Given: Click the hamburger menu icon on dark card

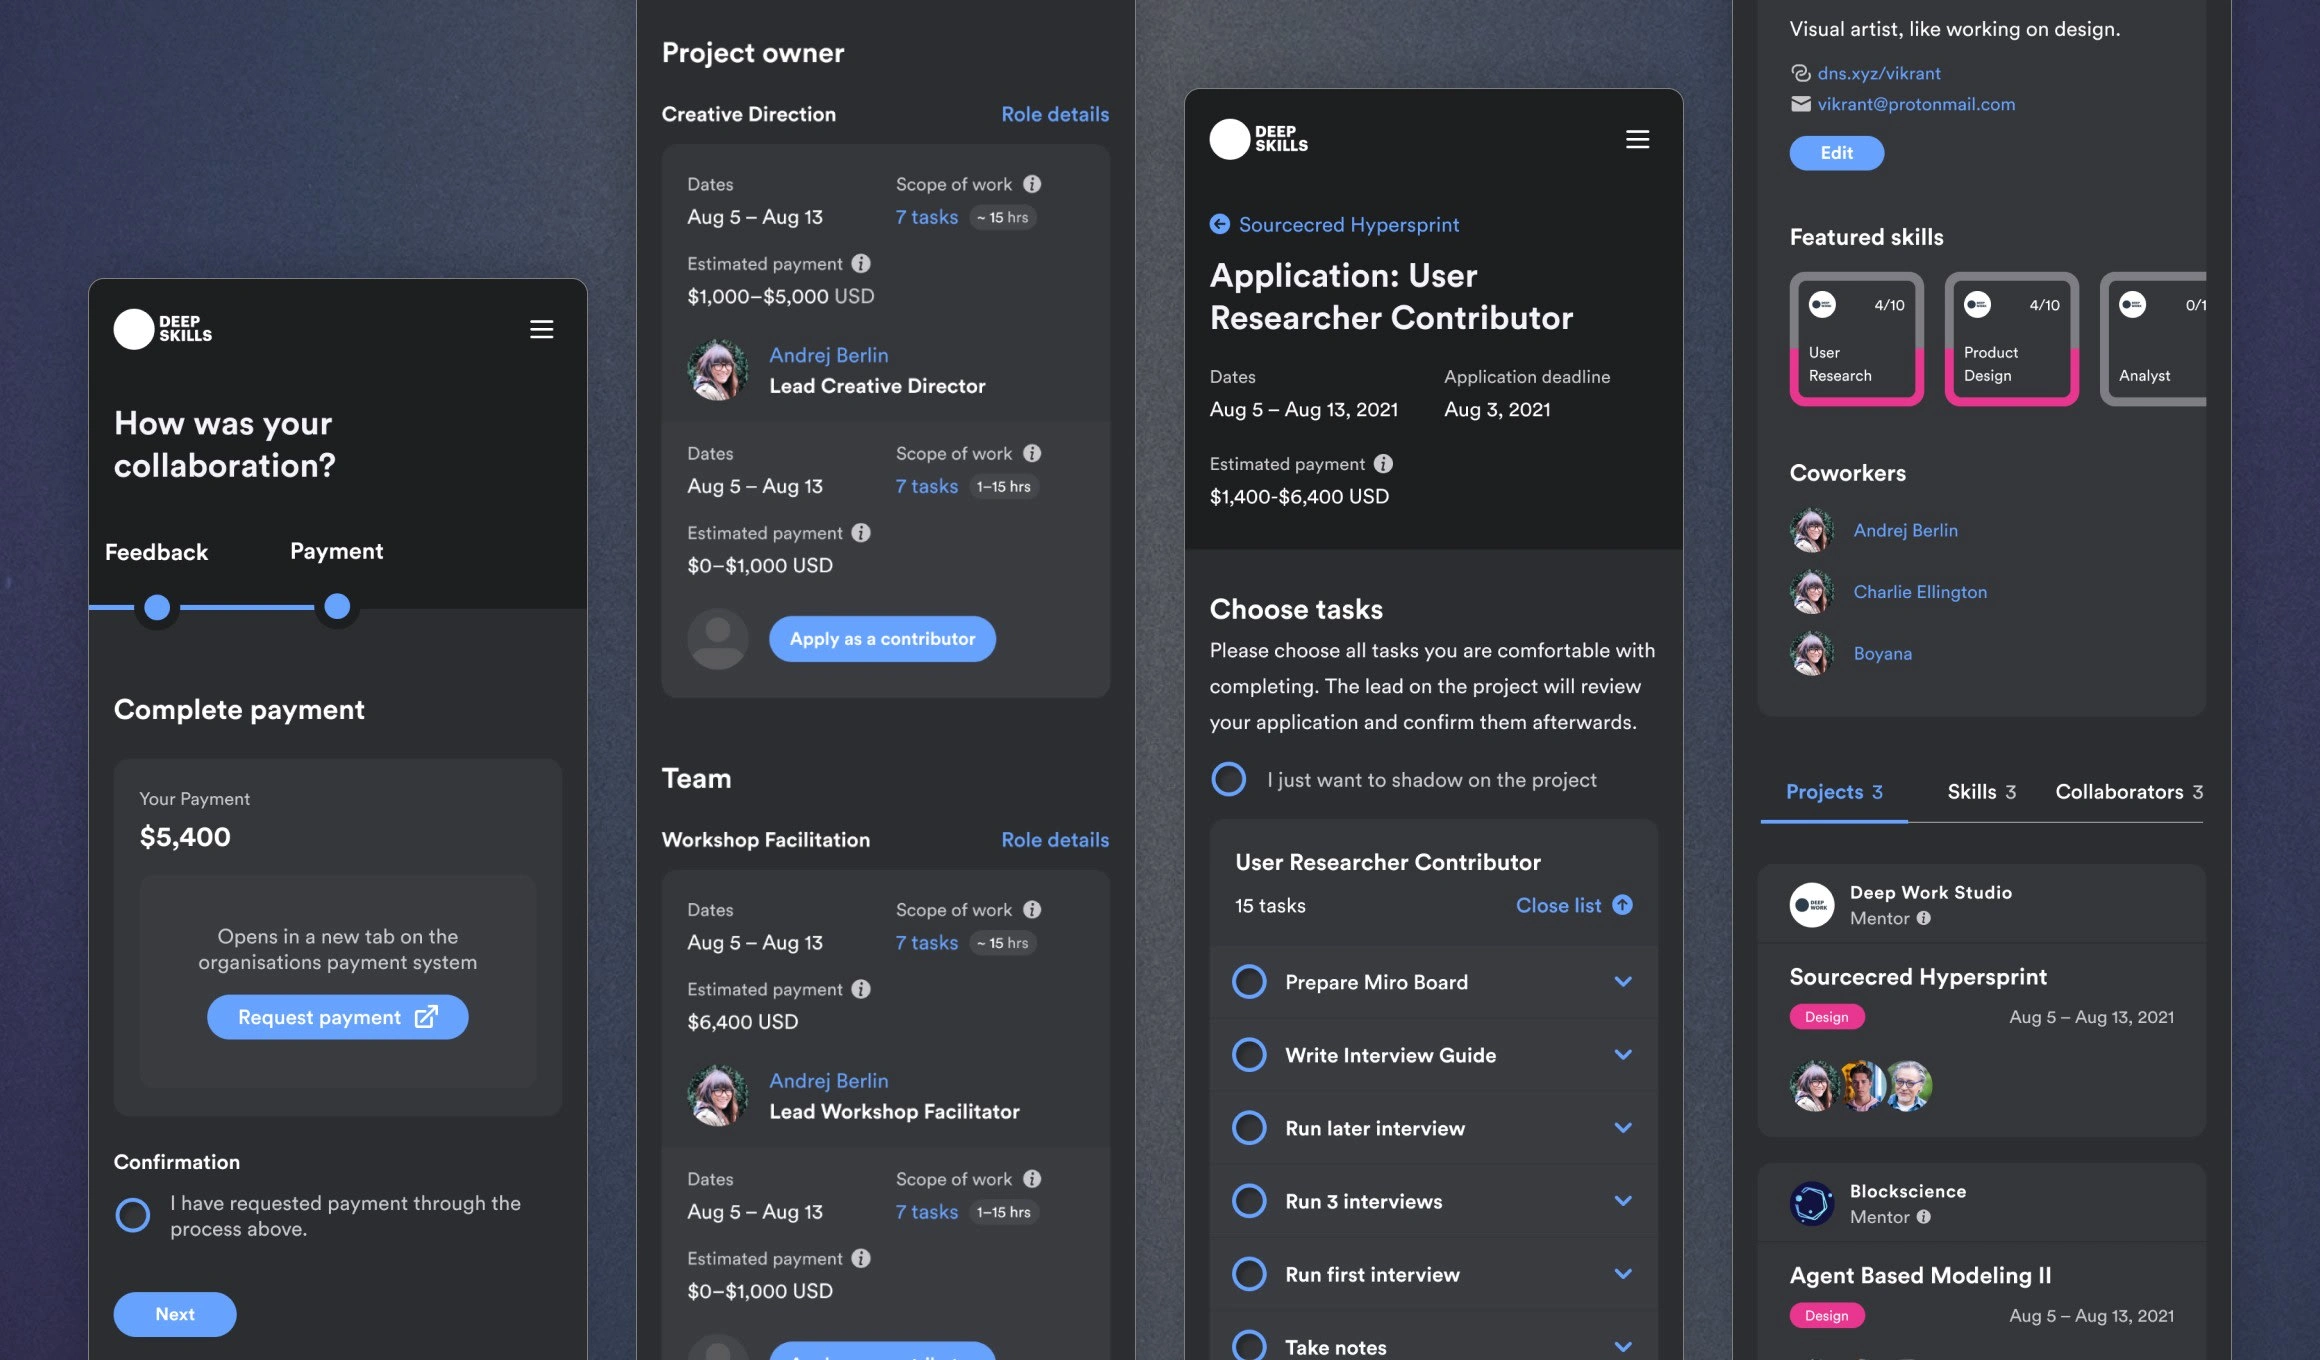Looking at the screenshot, I should 541,329.
